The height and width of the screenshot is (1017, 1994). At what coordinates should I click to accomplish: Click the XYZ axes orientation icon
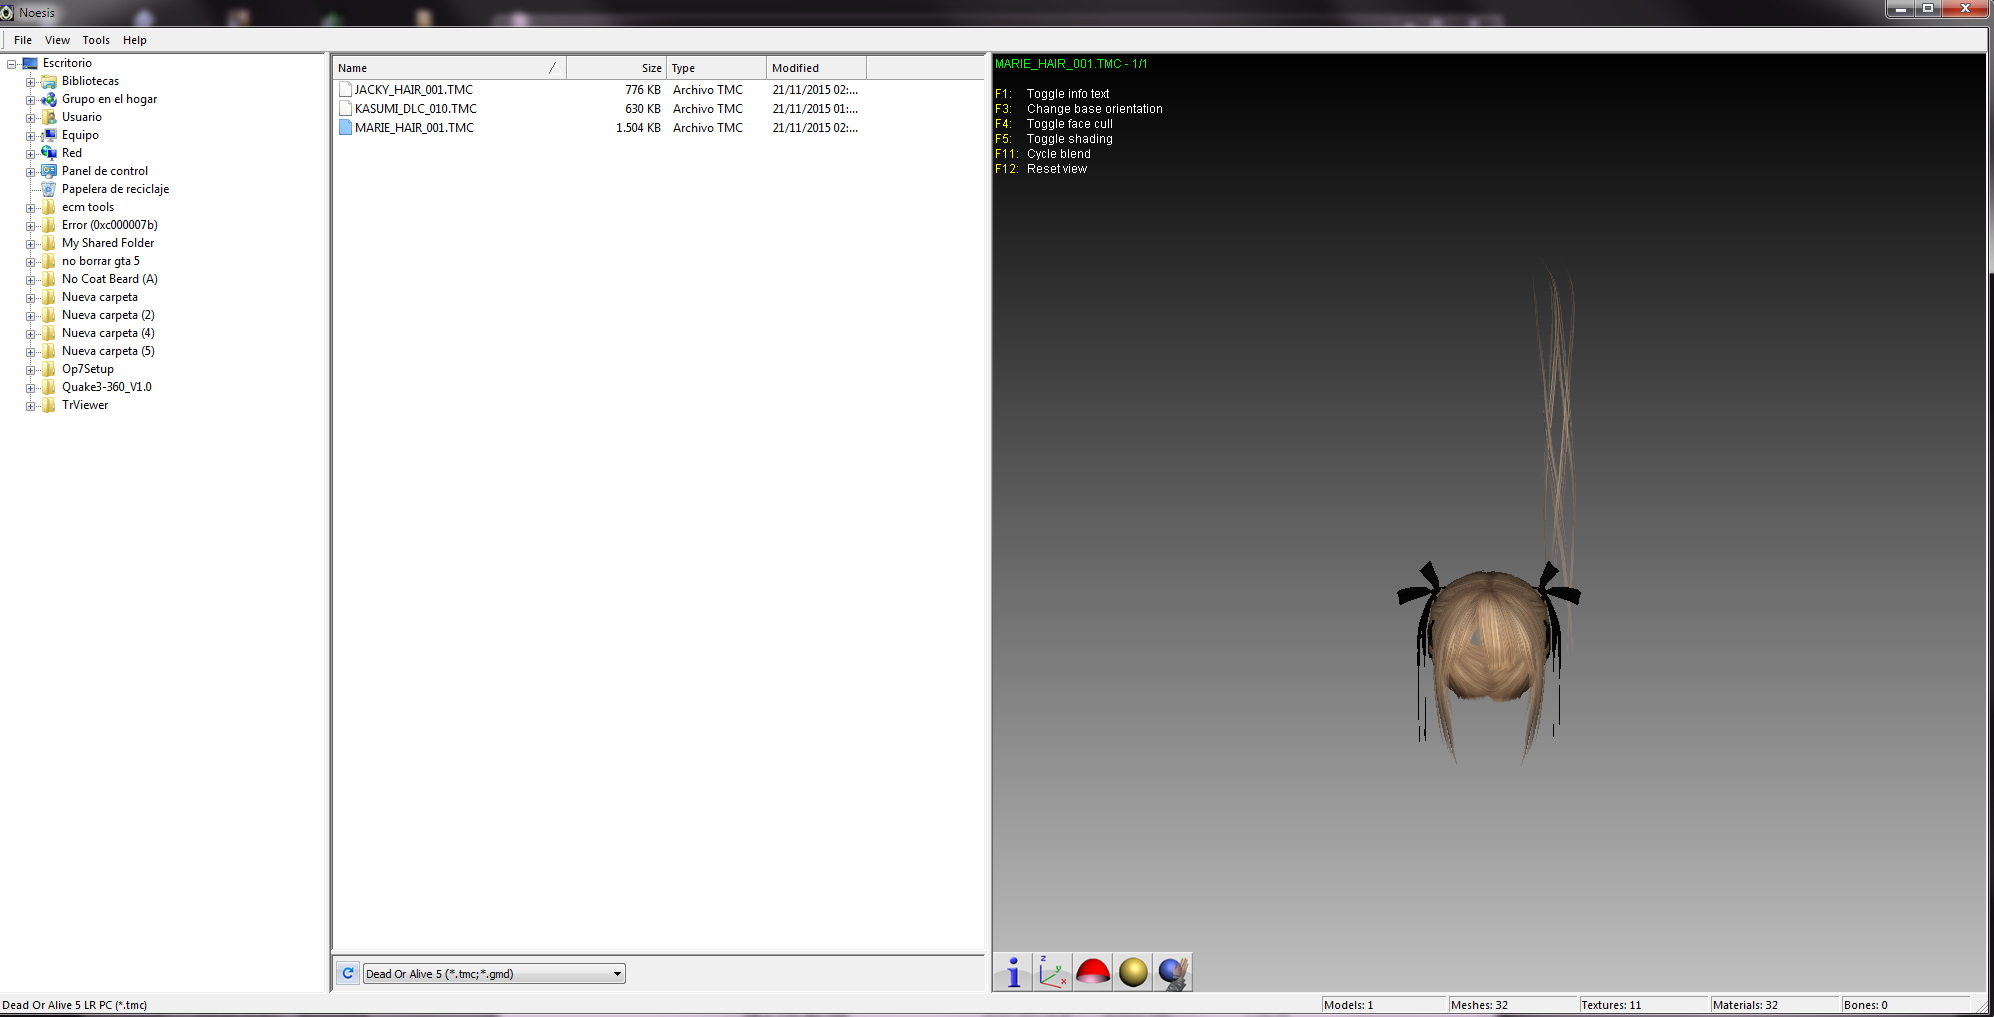click(1052, 972)
